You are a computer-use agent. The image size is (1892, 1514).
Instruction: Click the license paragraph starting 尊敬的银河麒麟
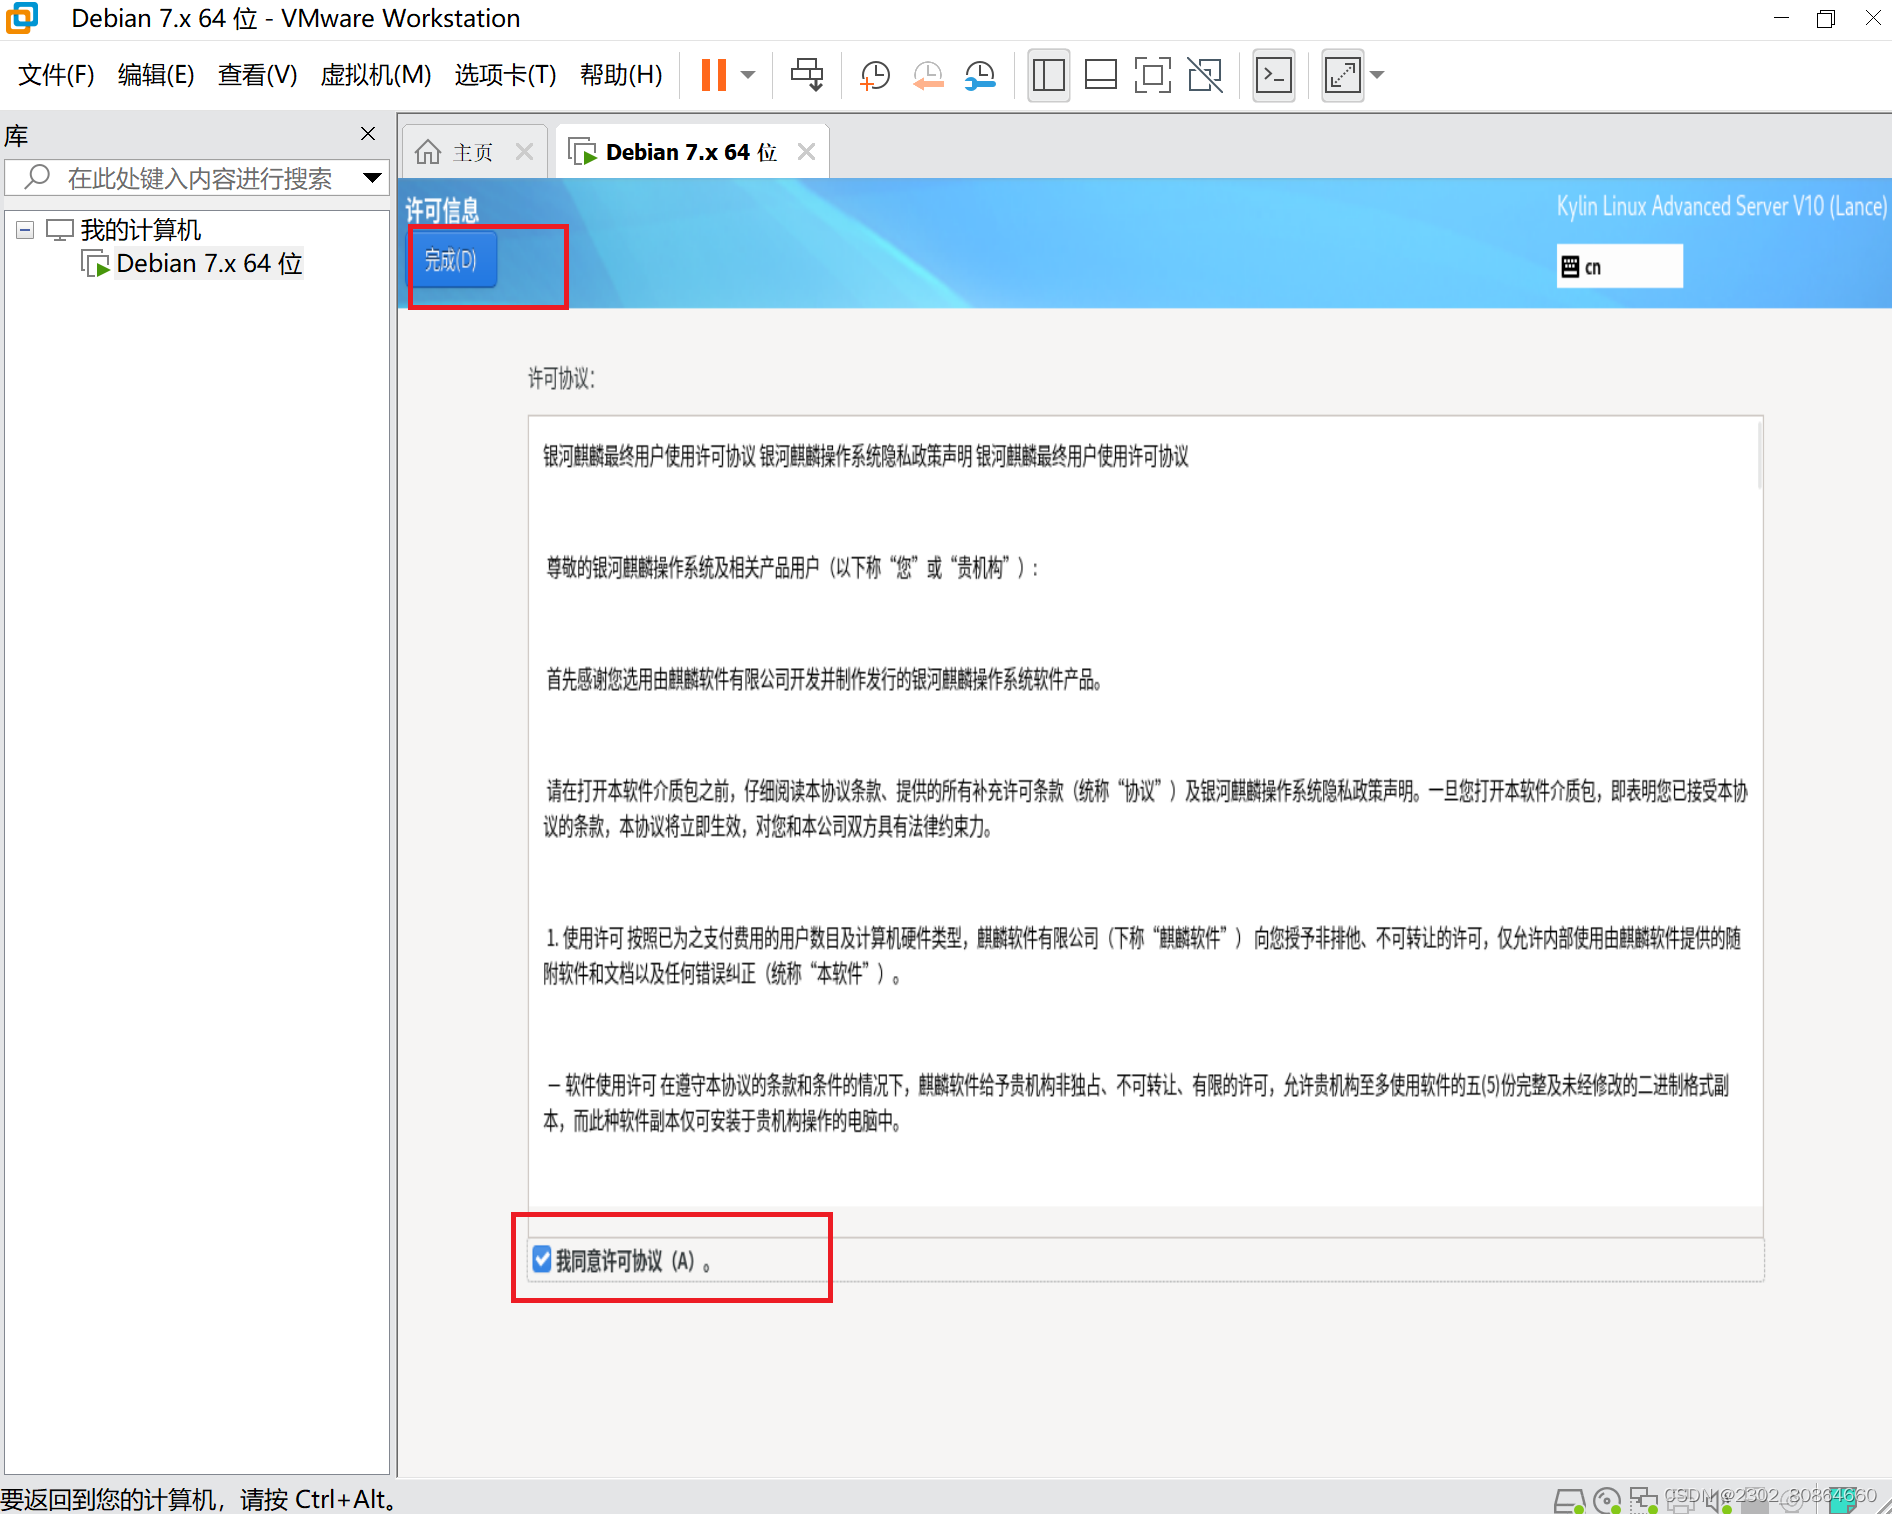click(x=793, y=568)
